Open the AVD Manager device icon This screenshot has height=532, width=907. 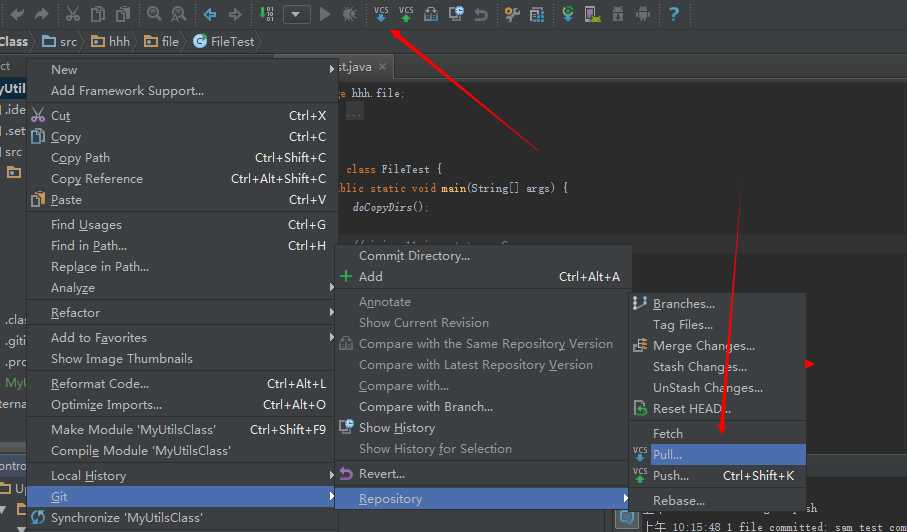click(593, 14)
